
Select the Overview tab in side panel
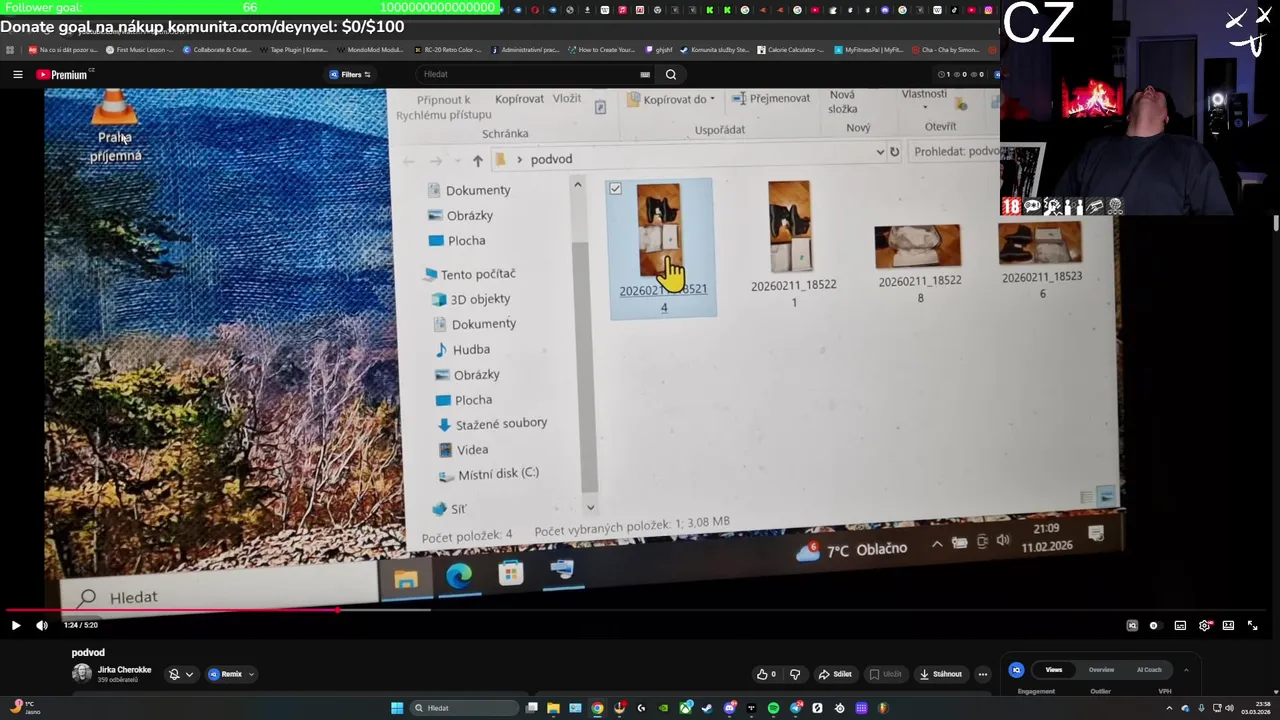(1101, 670)
